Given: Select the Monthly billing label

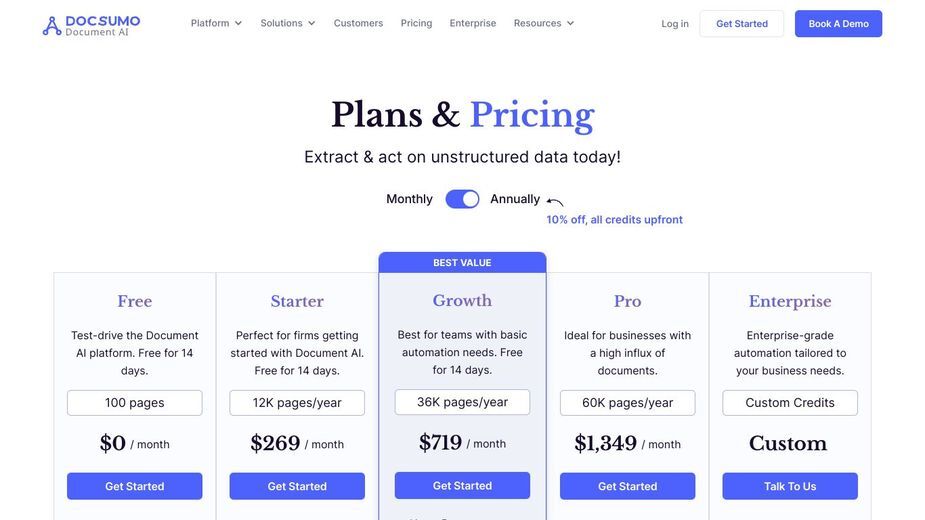Looking at the screenshot, I should click(409, 199).
